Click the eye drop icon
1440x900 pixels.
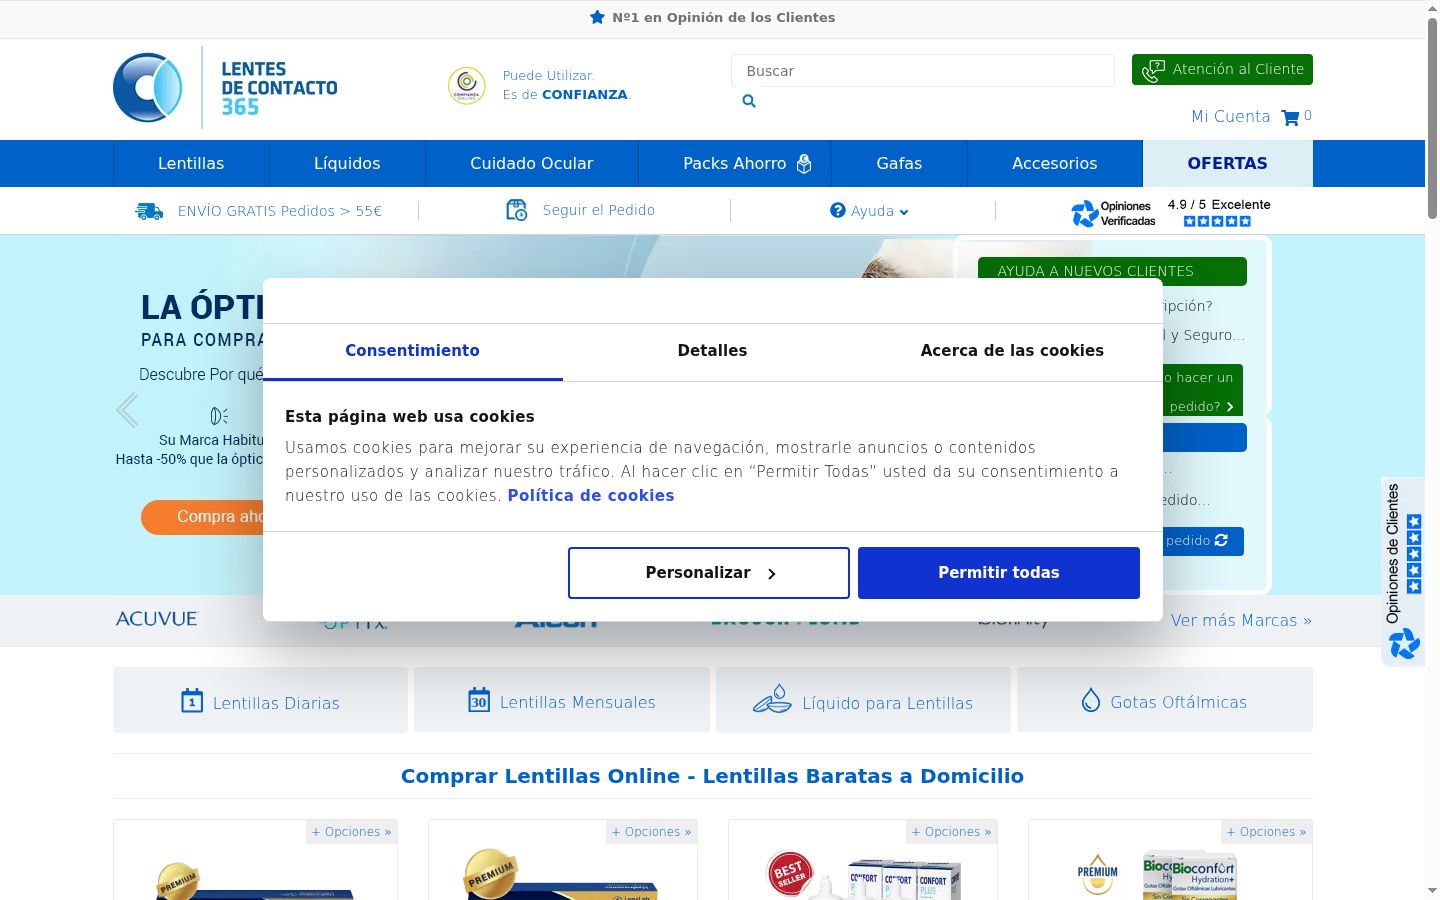(x=1091, y=700)
